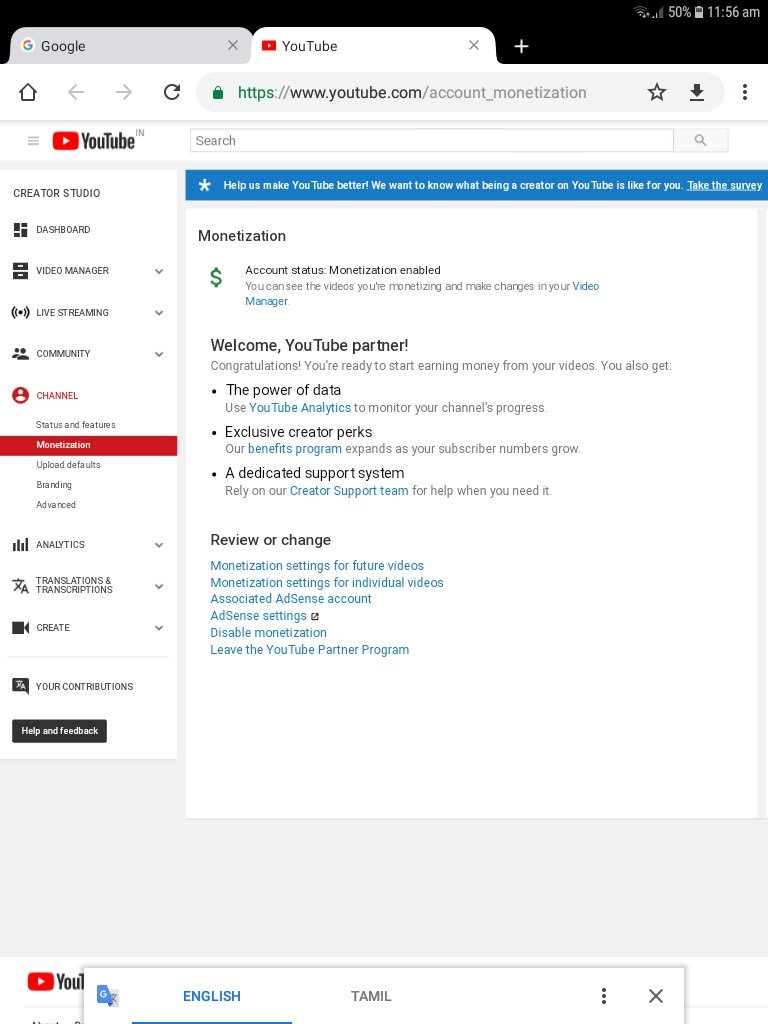This screenshot has height=1024, width=768.
Task: Bookmark page with the star icon
Action: click(x=657, y=92)
